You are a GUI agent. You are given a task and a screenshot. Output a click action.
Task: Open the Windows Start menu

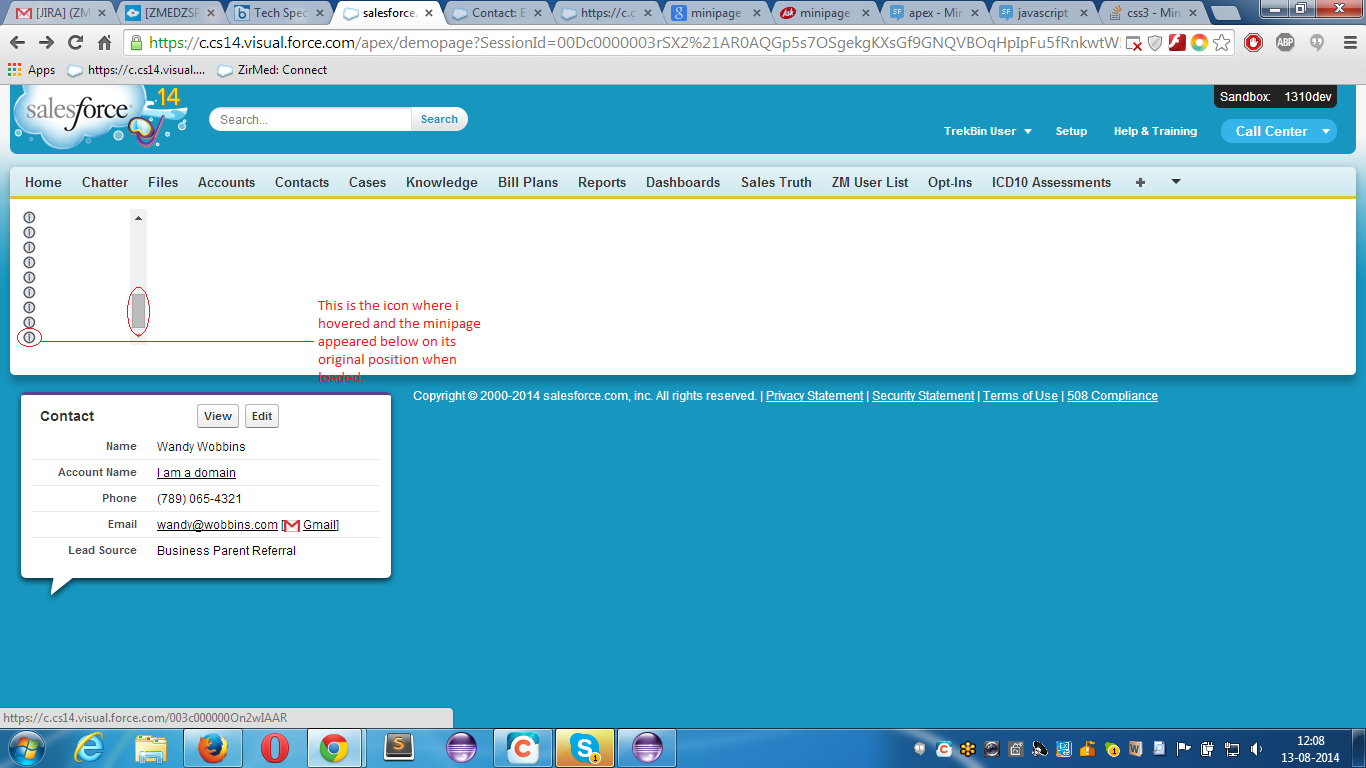pyautogui.click(x=25, y=748)
